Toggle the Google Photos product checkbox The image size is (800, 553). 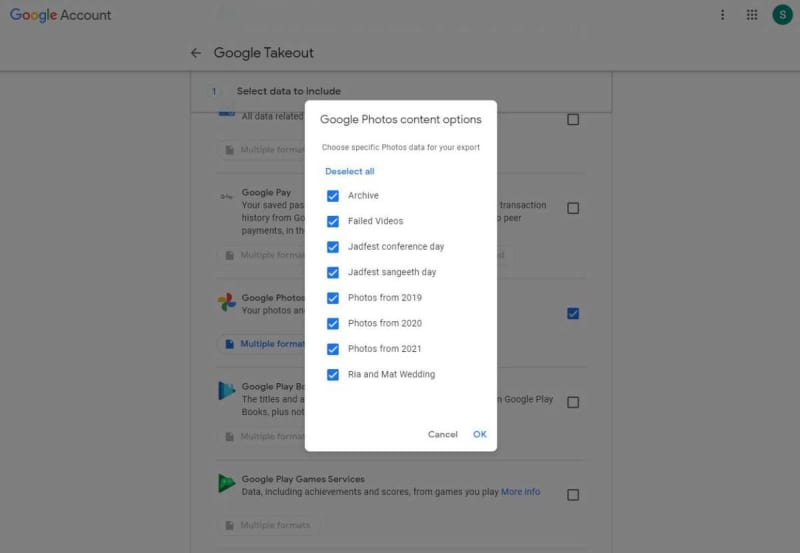[573, 313]
